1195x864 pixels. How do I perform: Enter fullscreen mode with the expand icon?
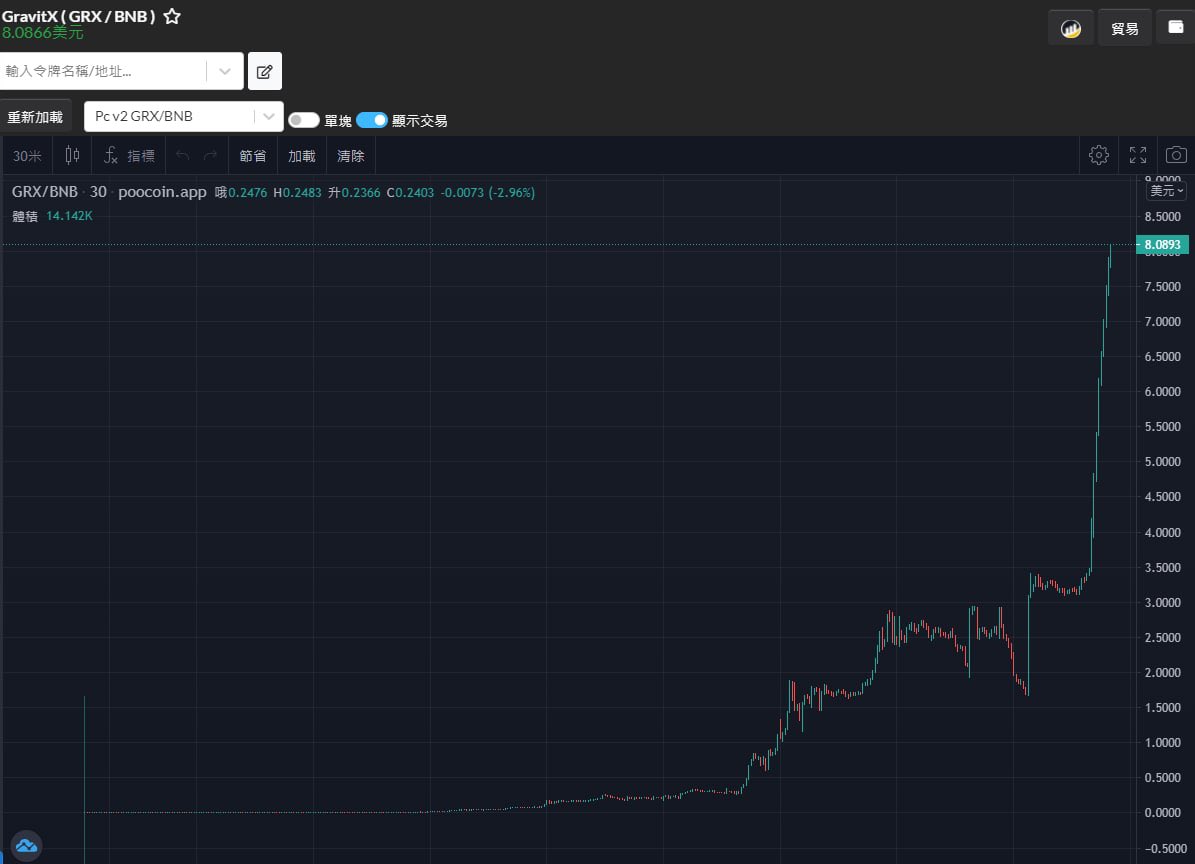point(1137,155)
